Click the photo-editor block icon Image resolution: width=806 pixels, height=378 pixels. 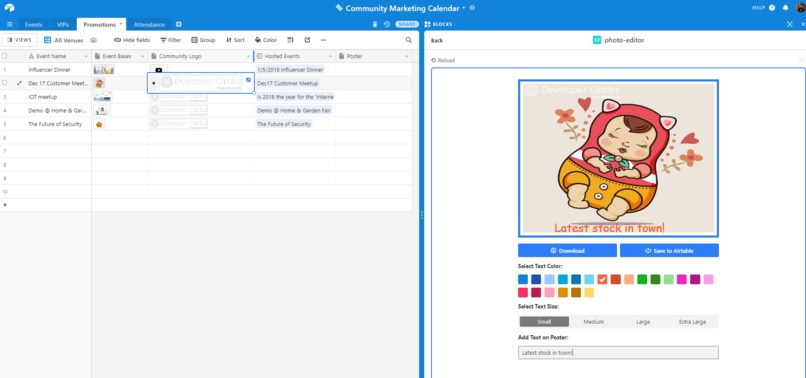(x=597, y=40)
